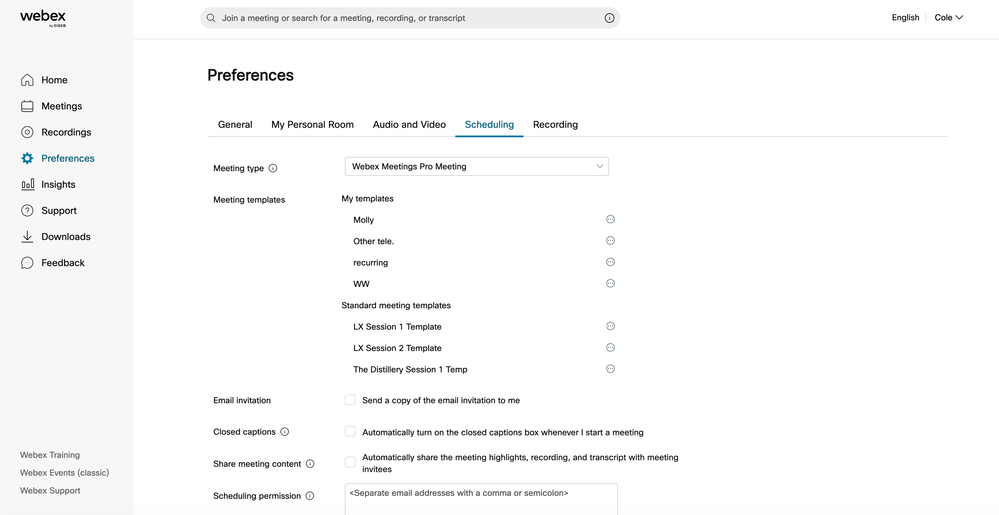Open the Audio and Video tab
The image size is (999, 515).
409,125
